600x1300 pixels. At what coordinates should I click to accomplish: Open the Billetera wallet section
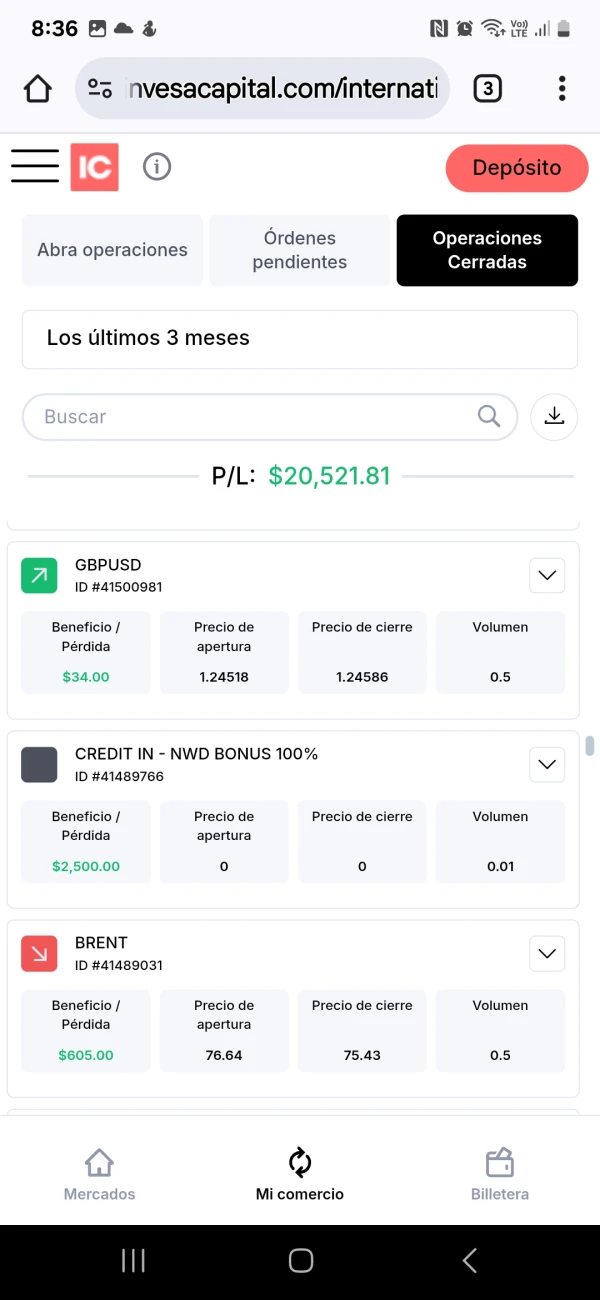click(500, 1175)
